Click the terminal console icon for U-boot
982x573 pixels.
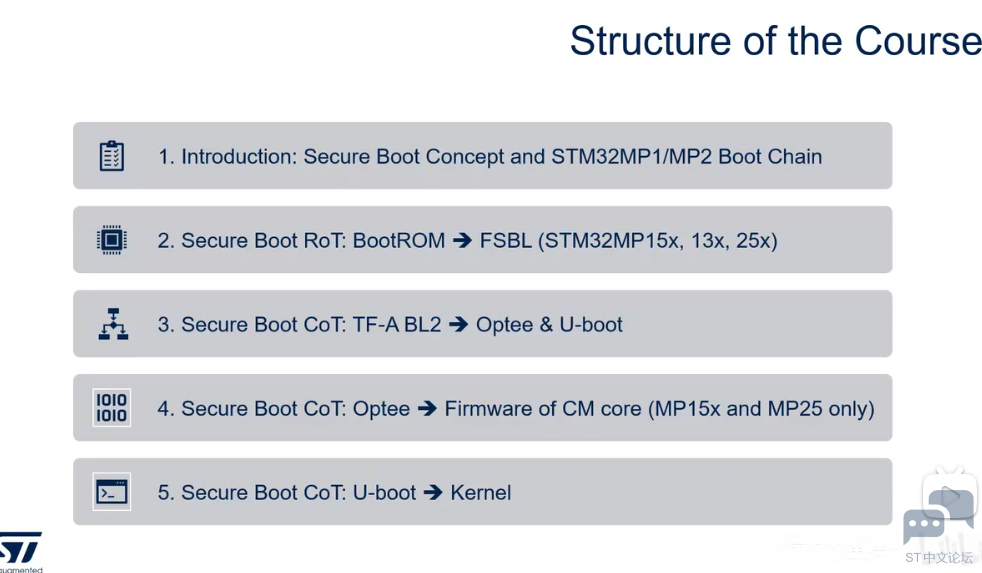112,492
